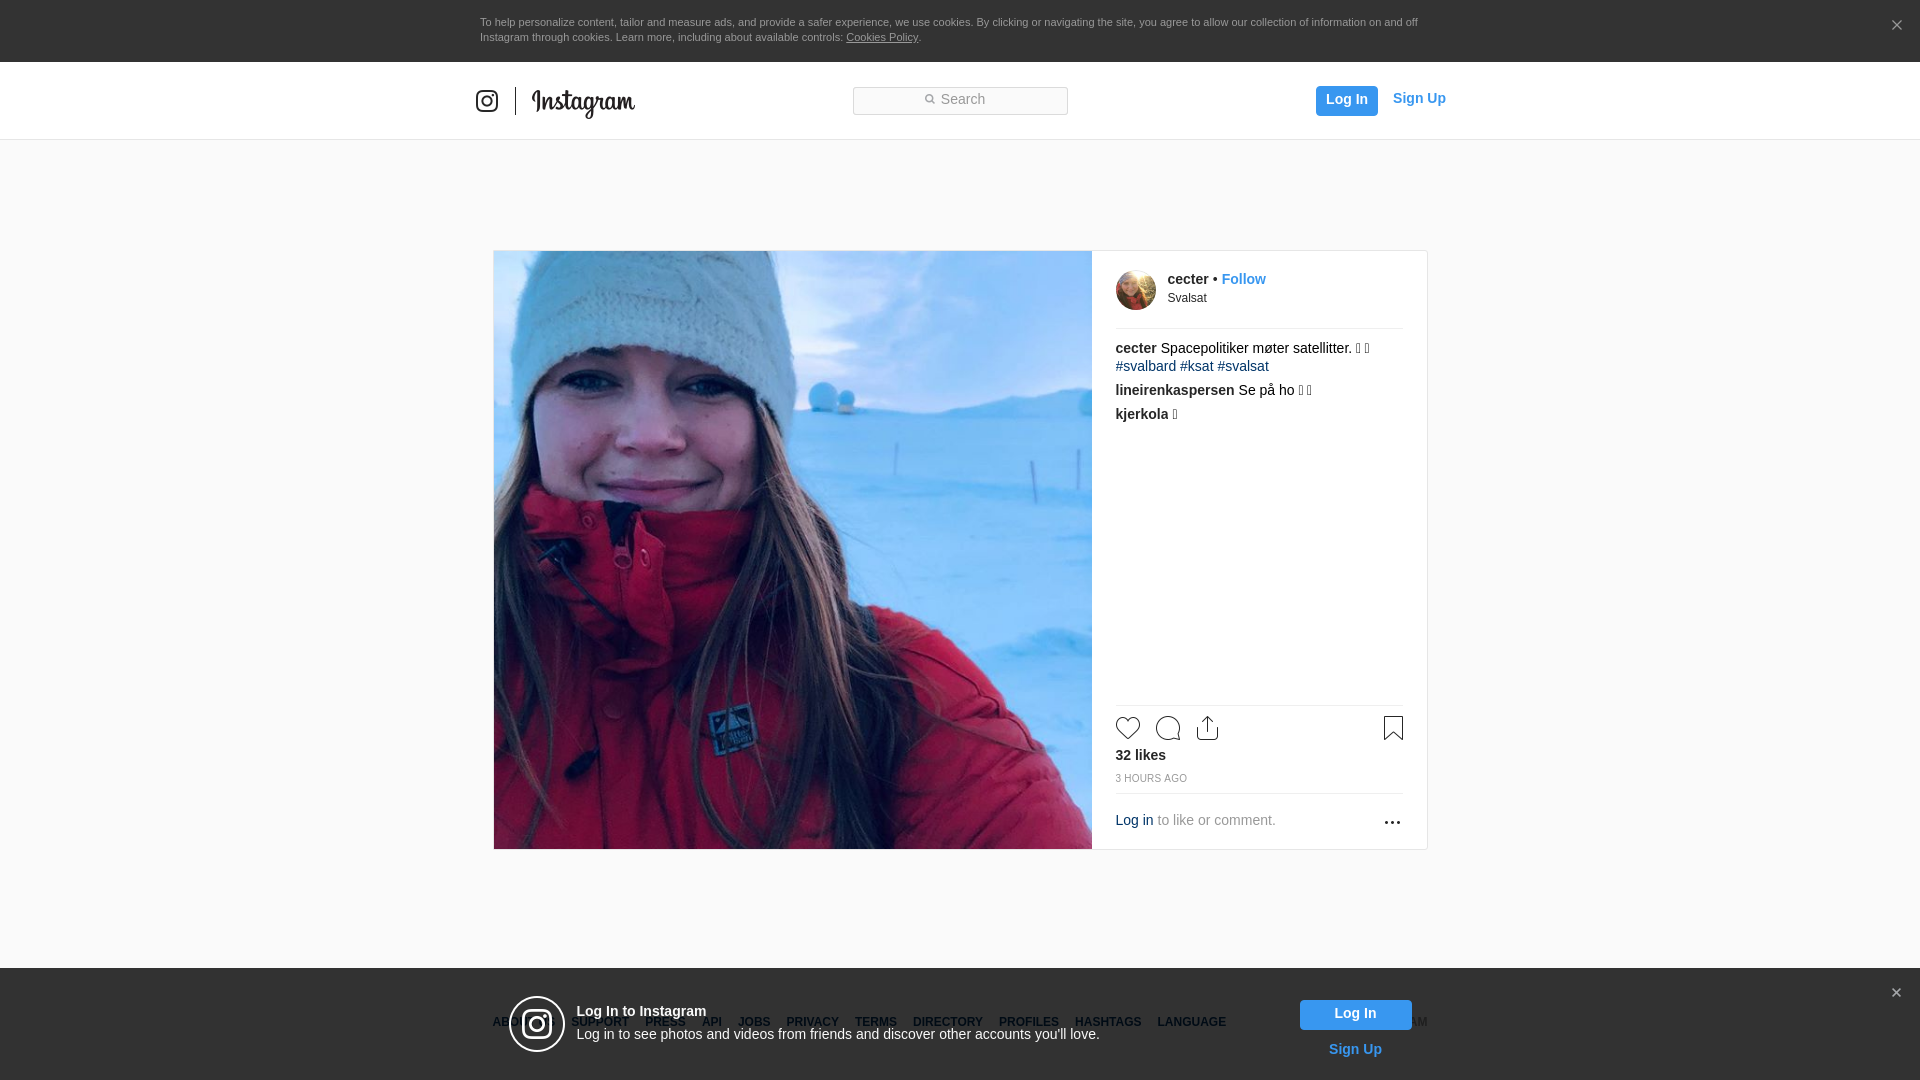
Task: Open the 3 HOURS AGO timestamp
Action: [1151, 778]
